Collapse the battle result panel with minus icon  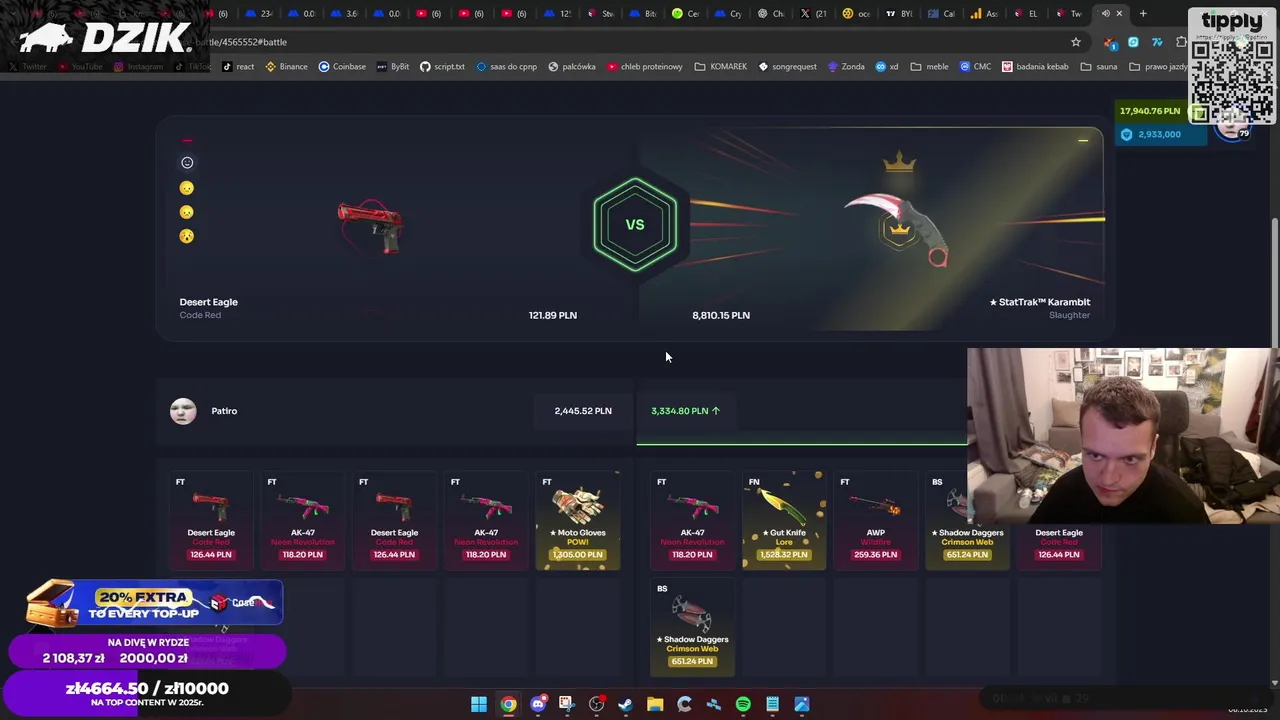point(1083,141)
